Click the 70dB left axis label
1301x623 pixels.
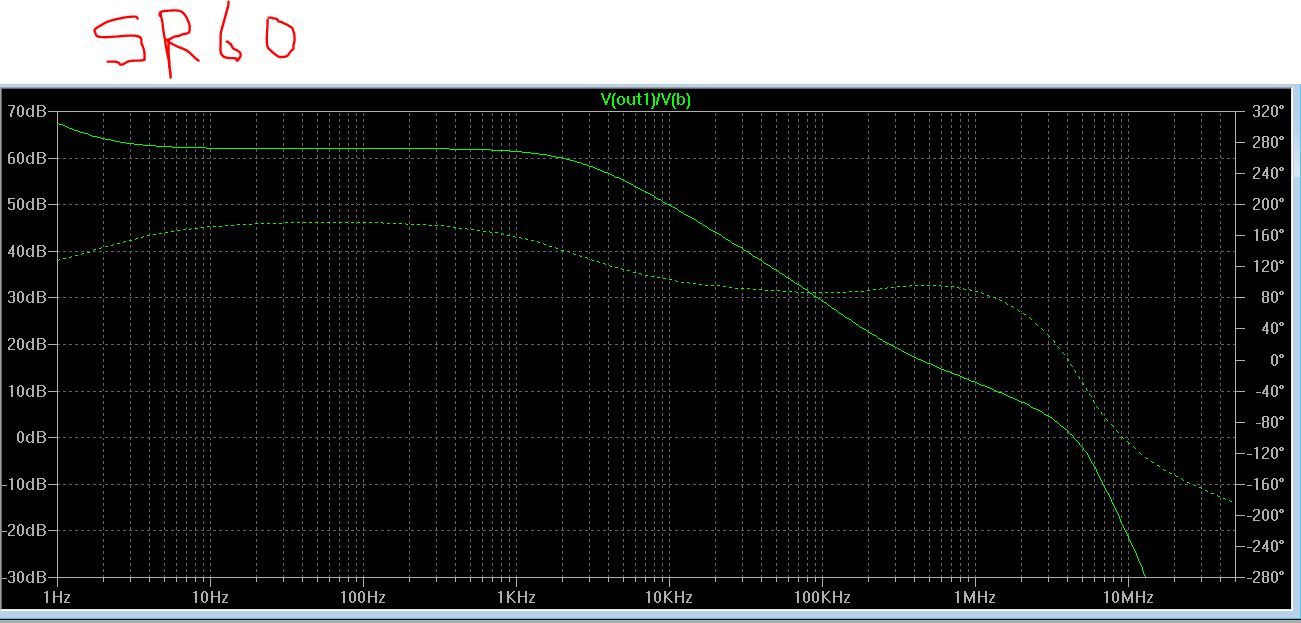coord(27,111)
